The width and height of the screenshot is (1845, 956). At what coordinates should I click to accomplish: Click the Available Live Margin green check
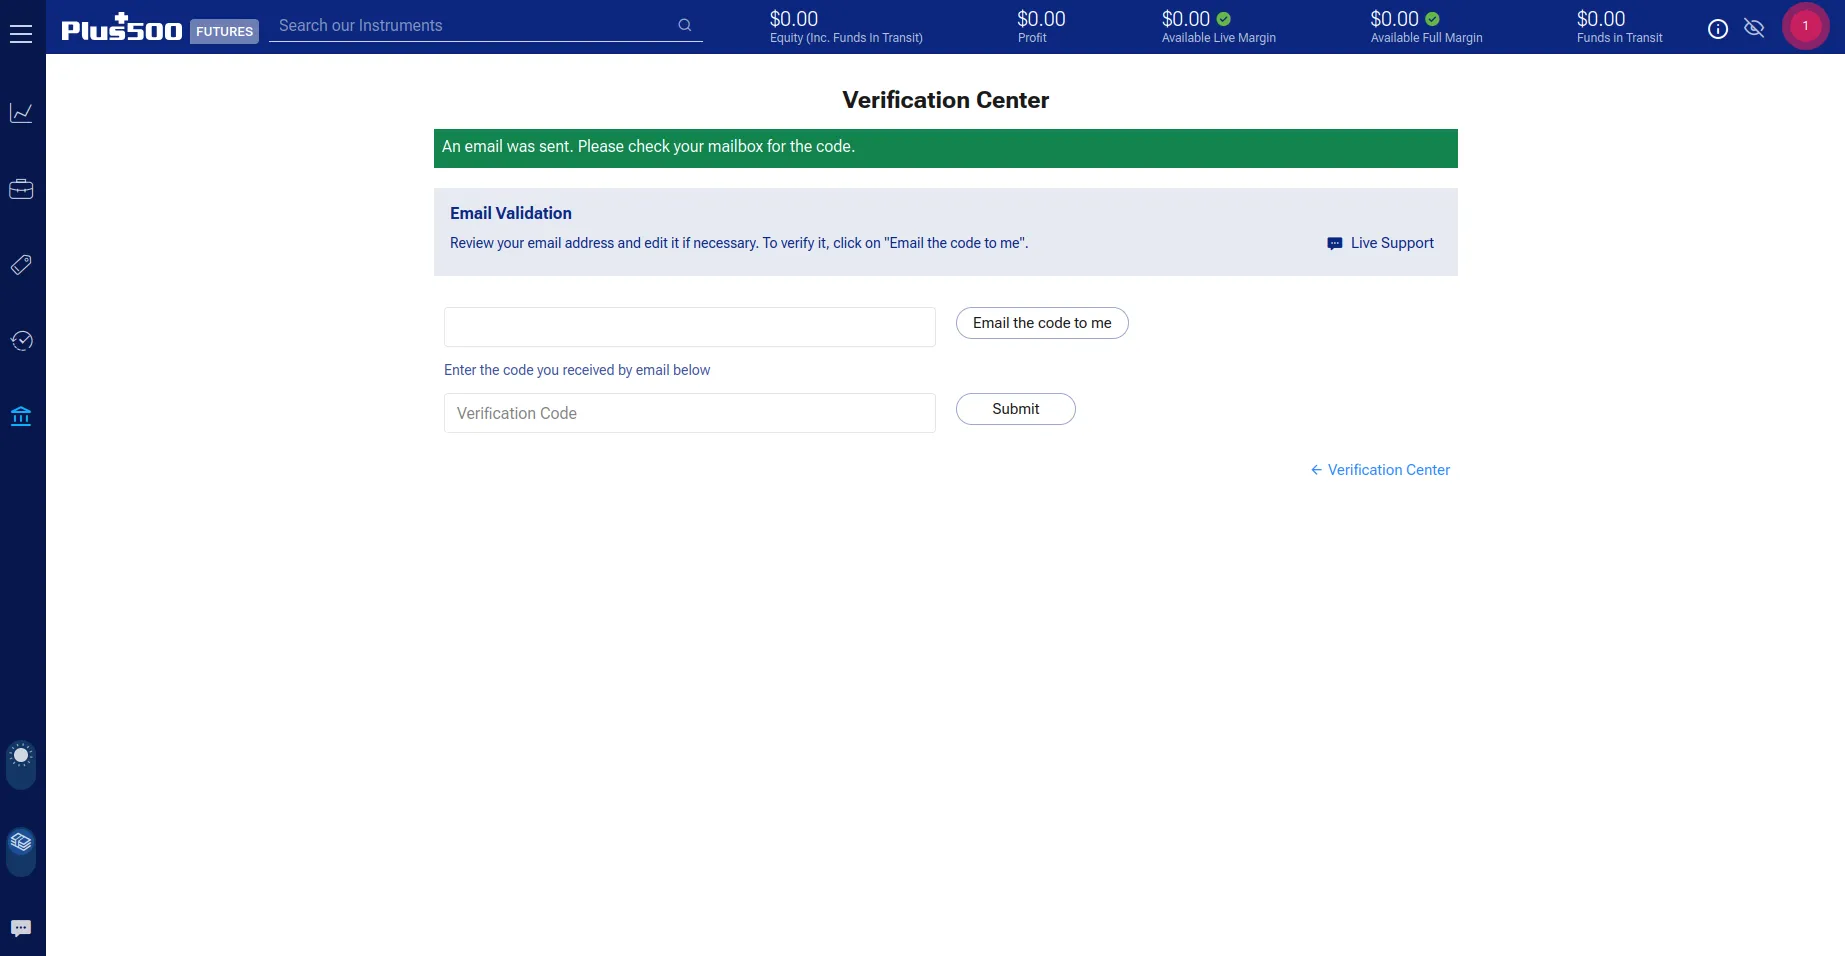1224,19
